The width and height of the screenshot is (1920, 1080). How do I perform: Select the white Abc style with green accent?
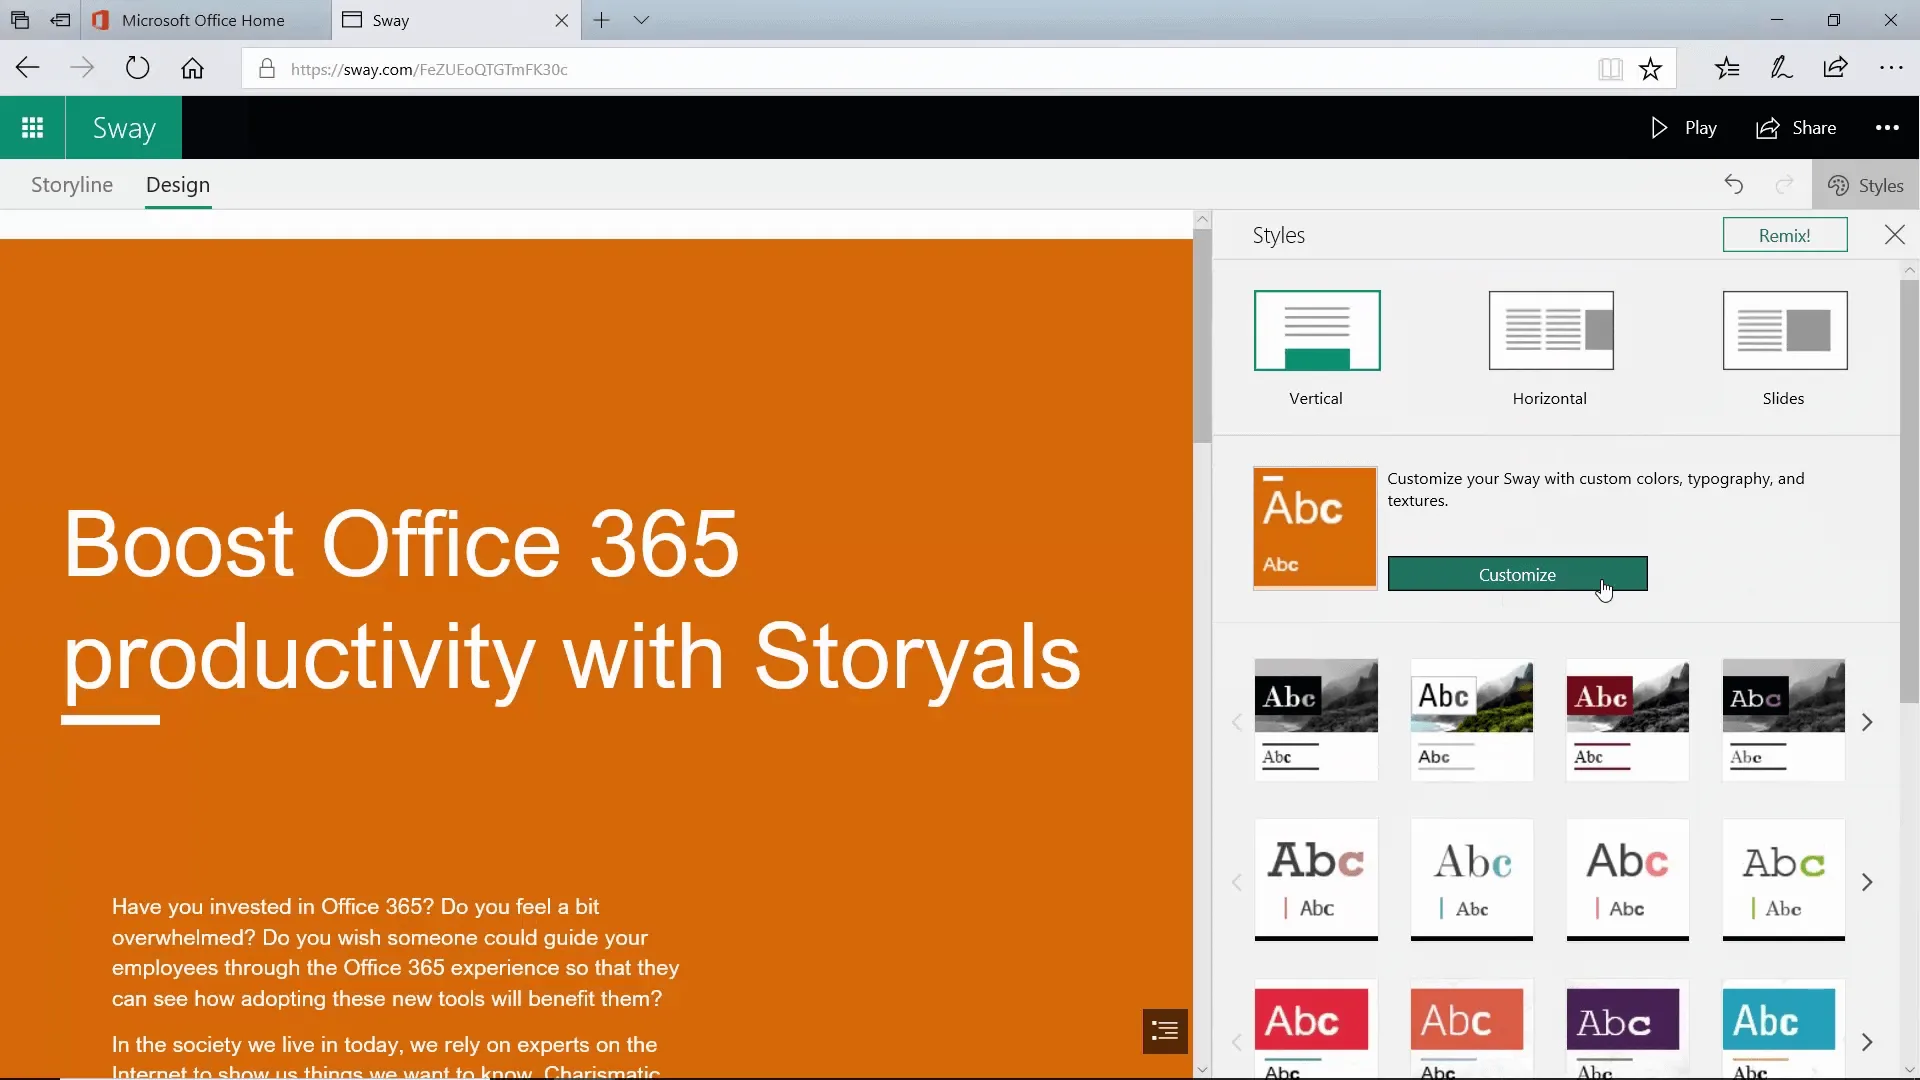1783,880
